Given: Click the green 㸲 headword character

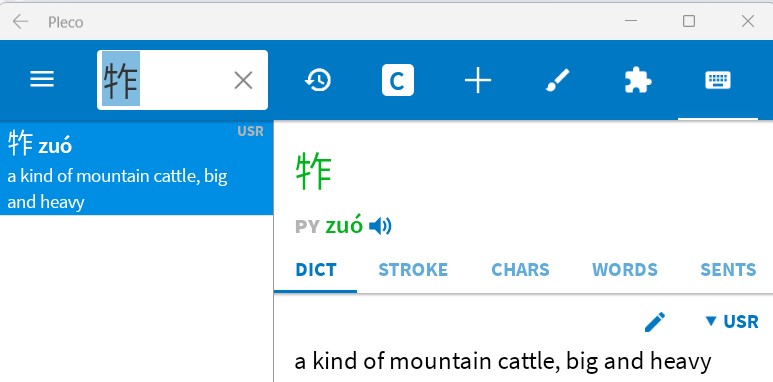Looking at the screenshot, I should tap(314, 171).
